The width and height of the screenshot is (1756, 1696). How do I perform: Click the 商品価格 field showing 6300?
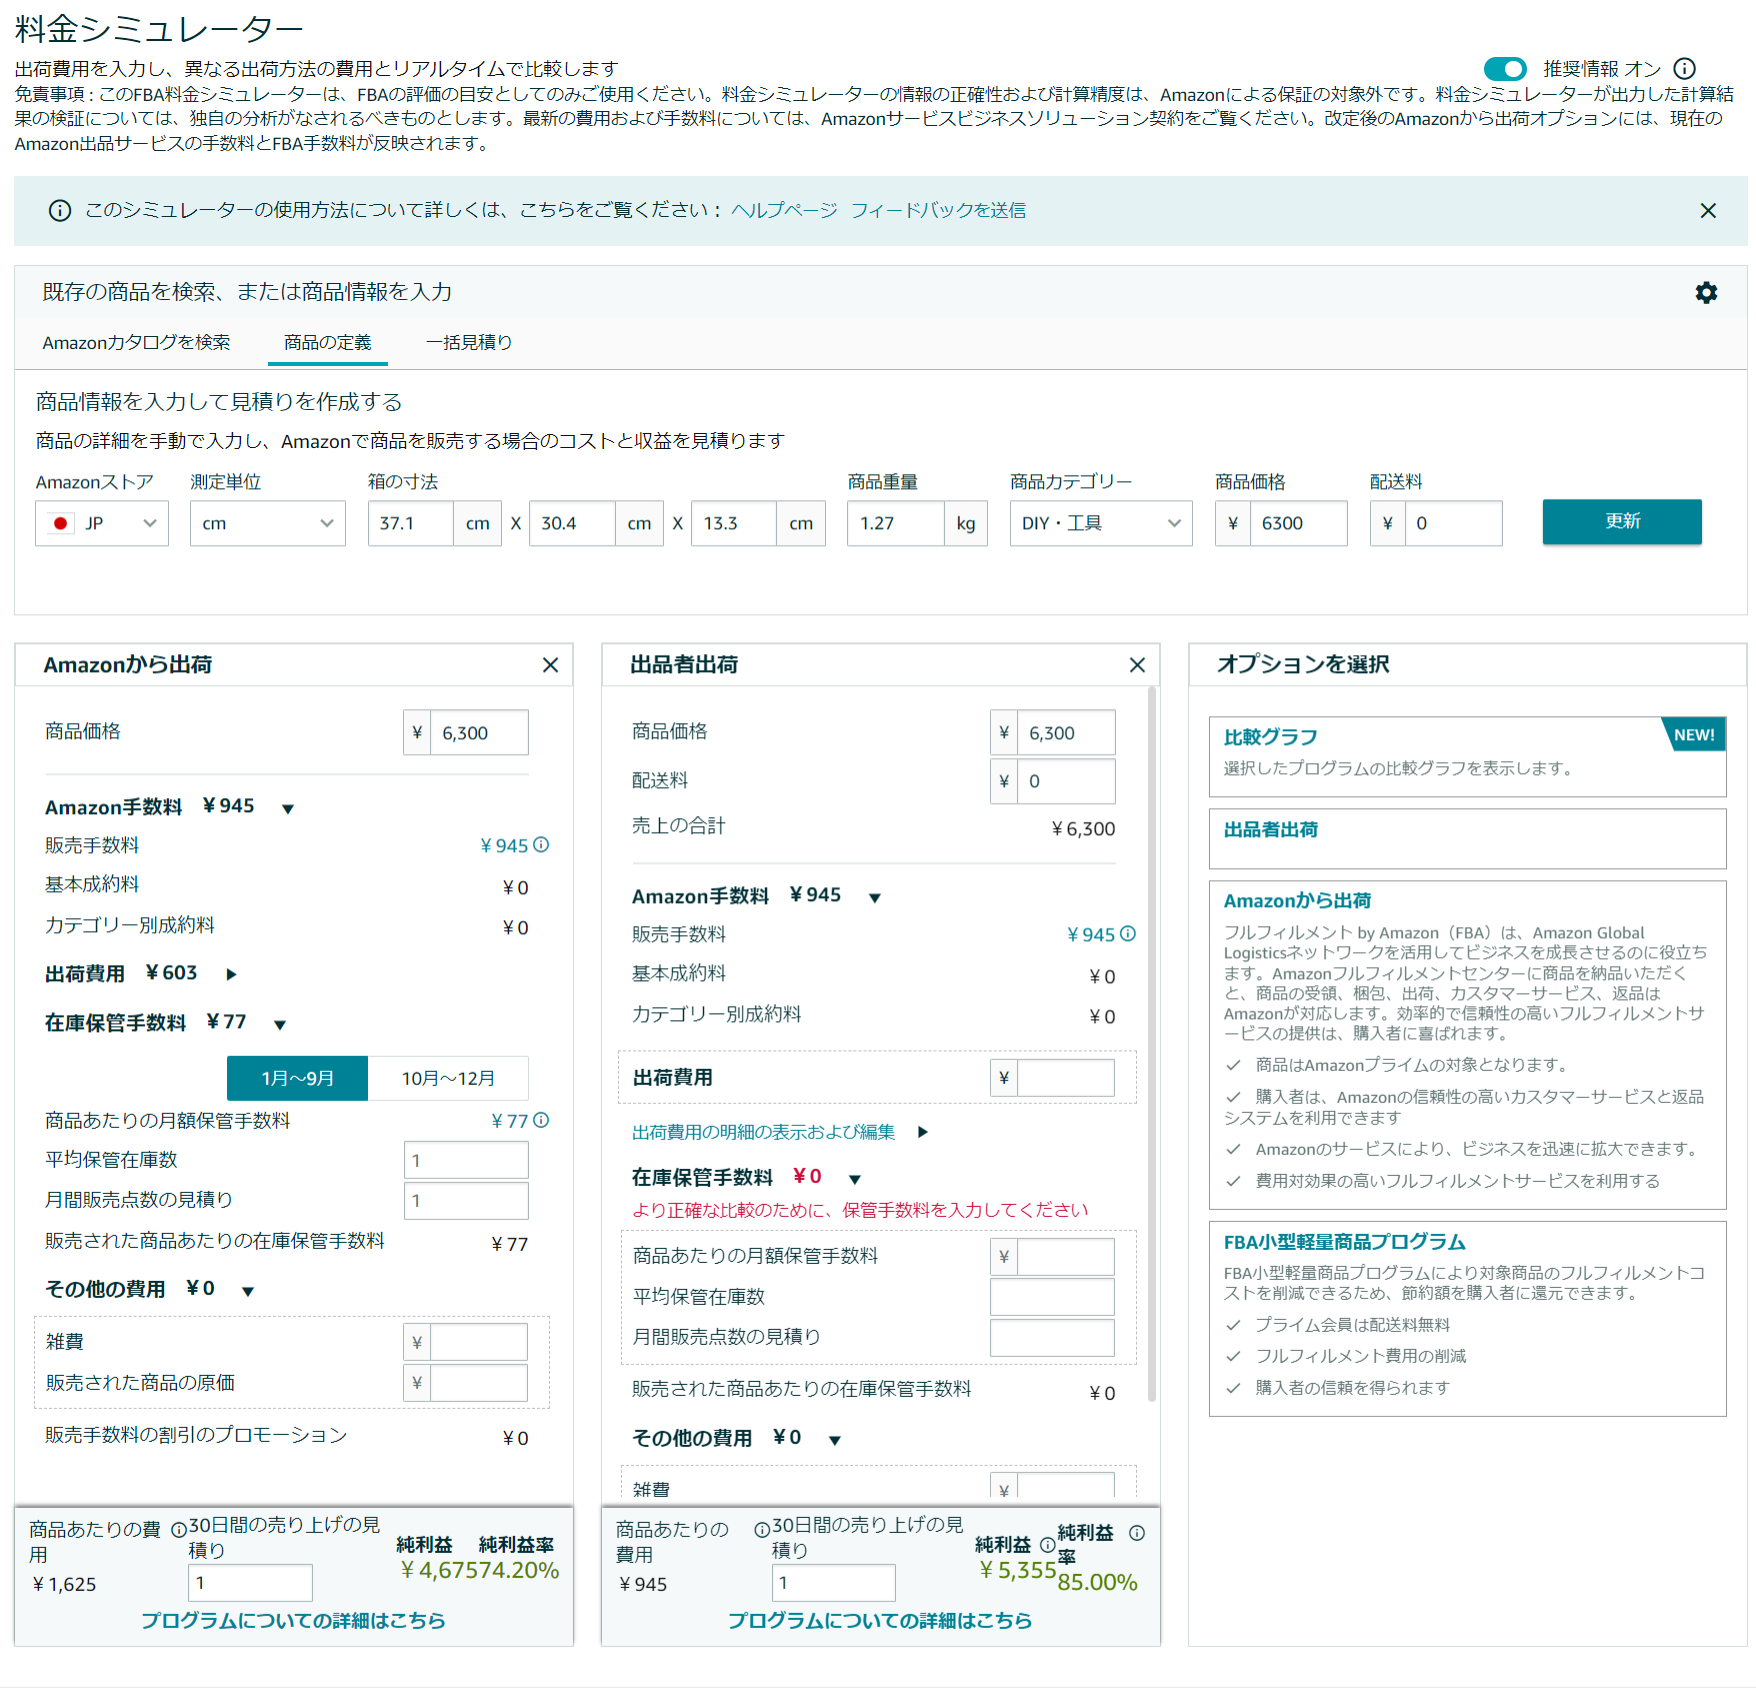(1298, 523)
